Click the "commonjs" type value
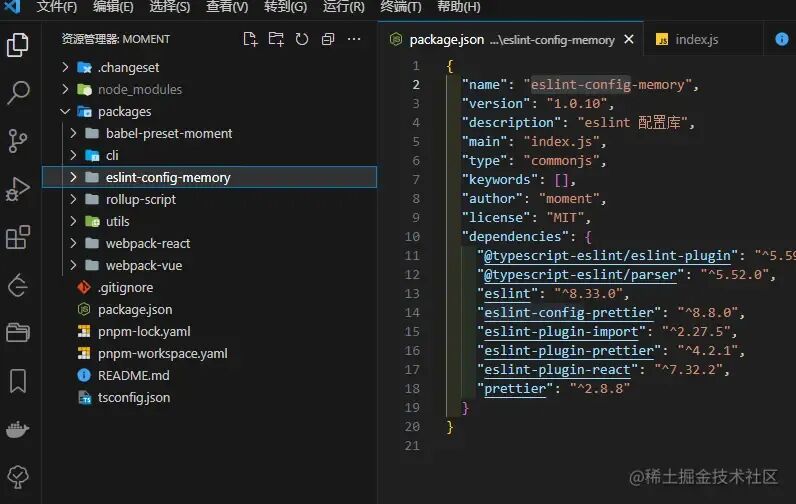The height and width of the screenshot is (504, 796). [x=561, y=160]
